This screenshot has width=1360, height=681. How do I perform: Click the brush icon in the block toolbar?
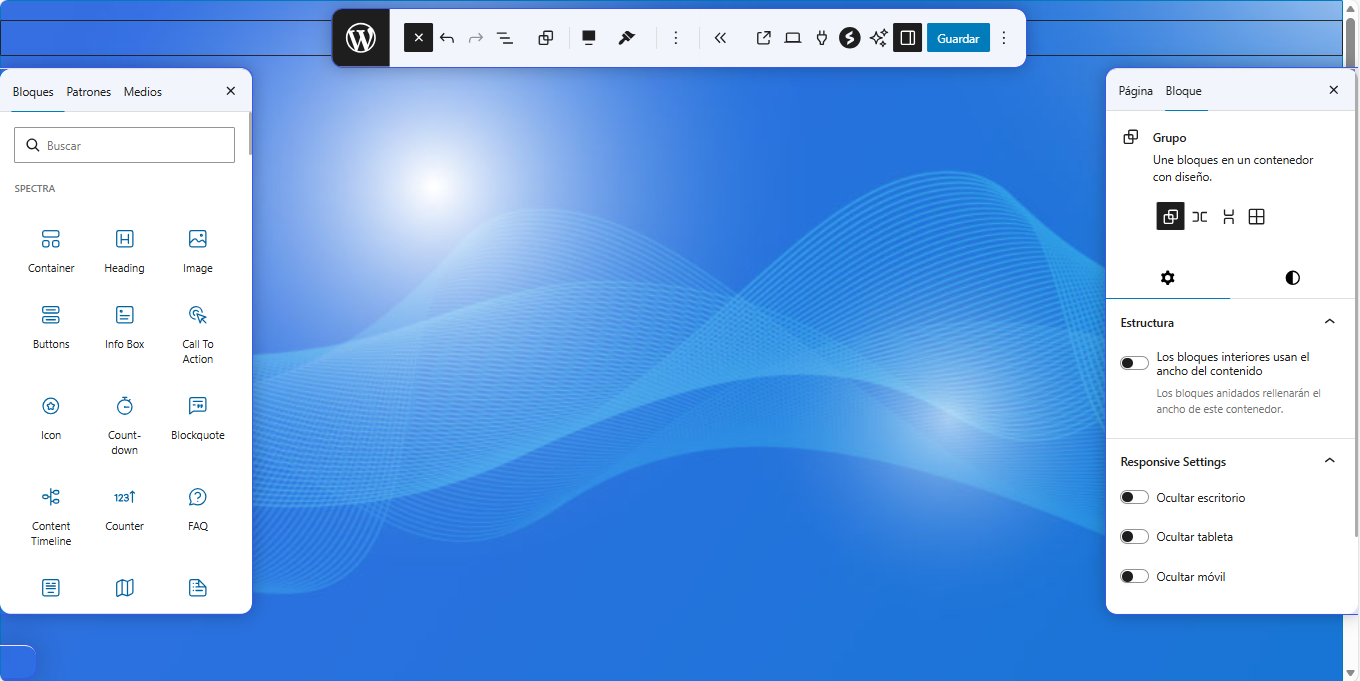coord(627,38)
